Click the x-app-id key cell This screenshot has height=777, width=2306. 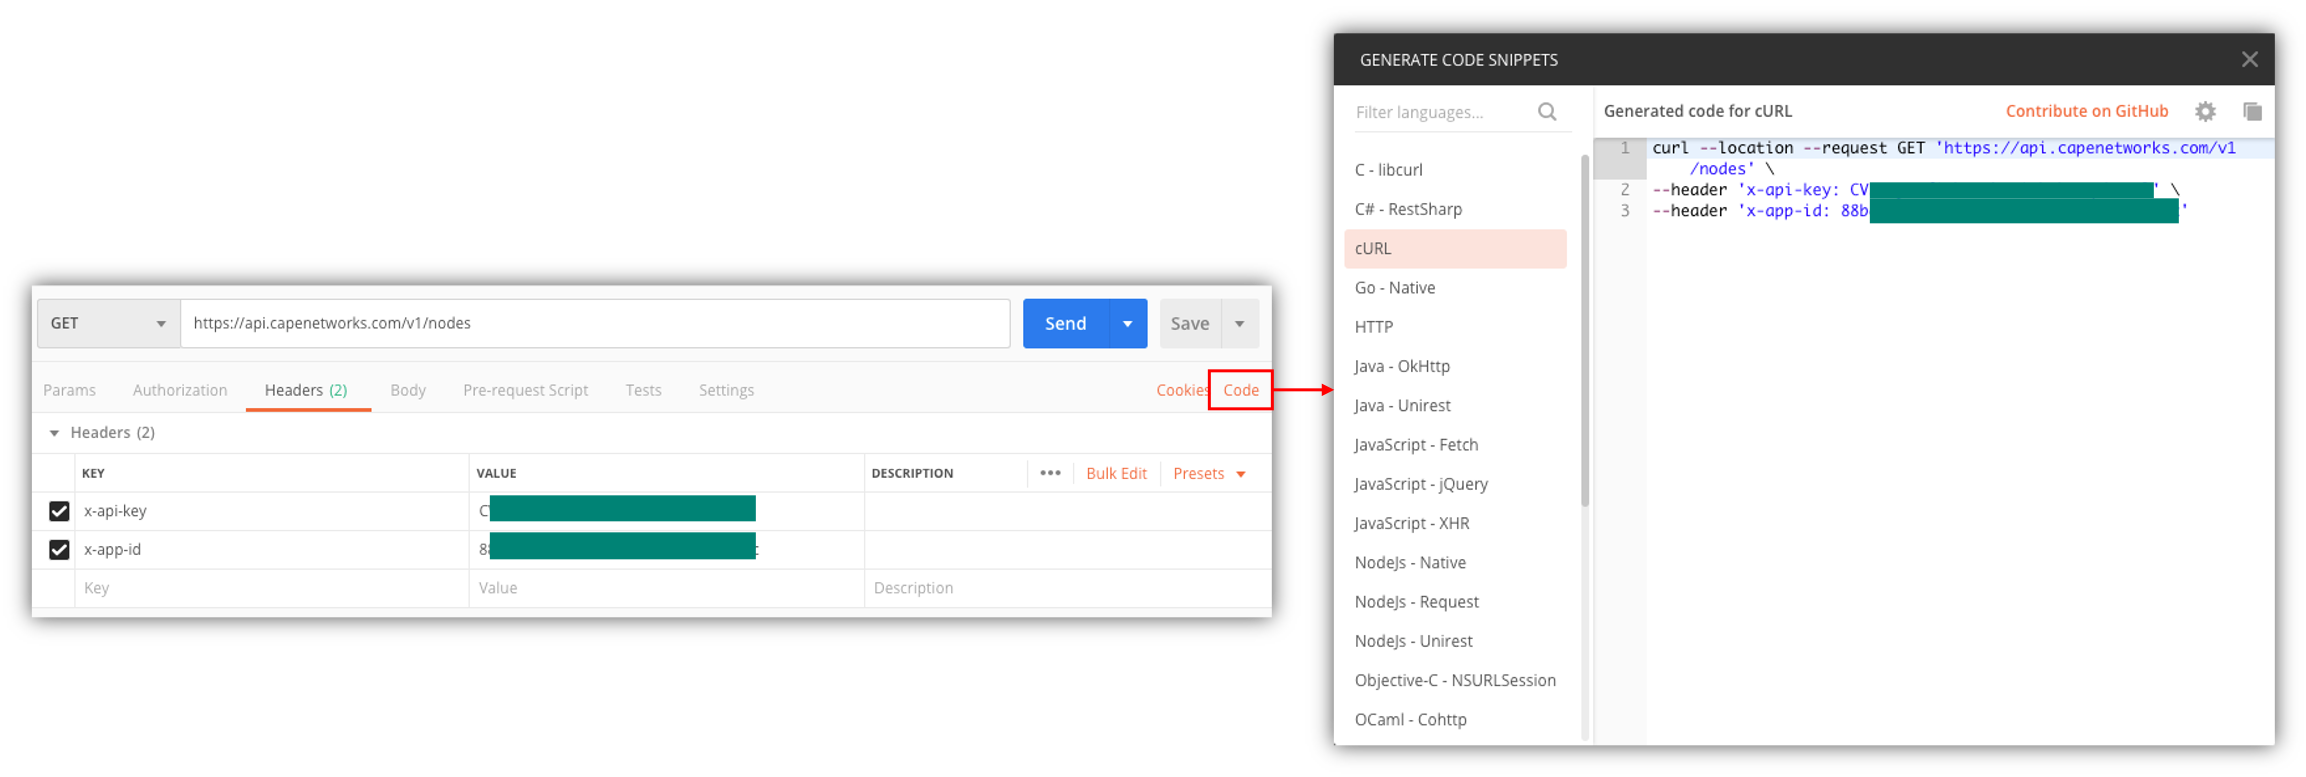coord(271,549)
